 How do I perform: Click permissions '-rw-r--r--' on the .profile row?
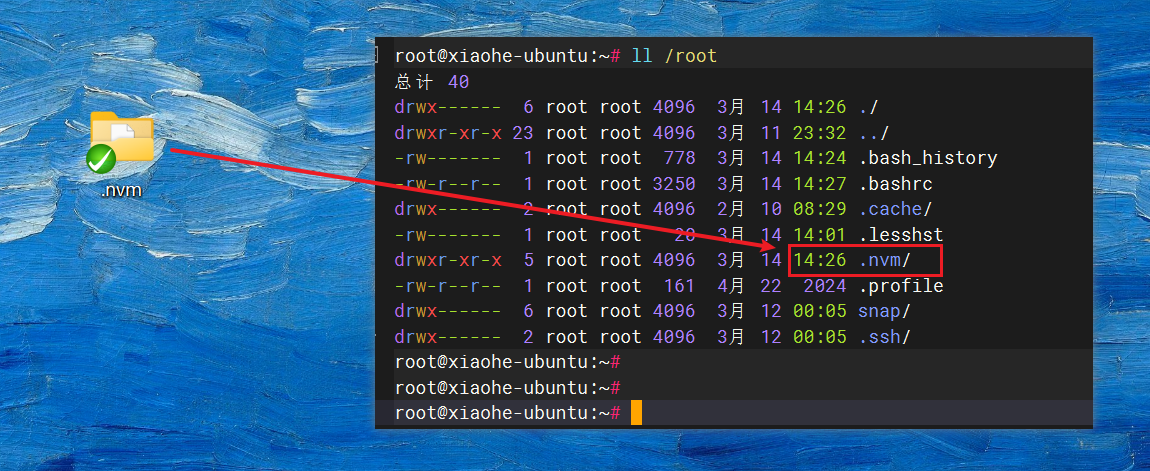tap(448, 286)
